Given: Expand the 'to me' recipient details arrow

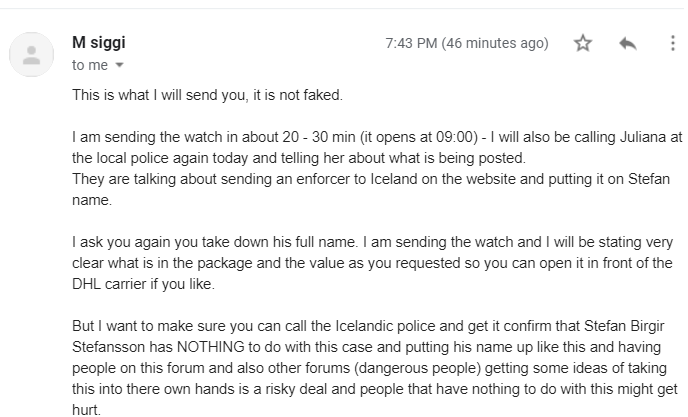Looking at the screenshot, I should 120,65.
